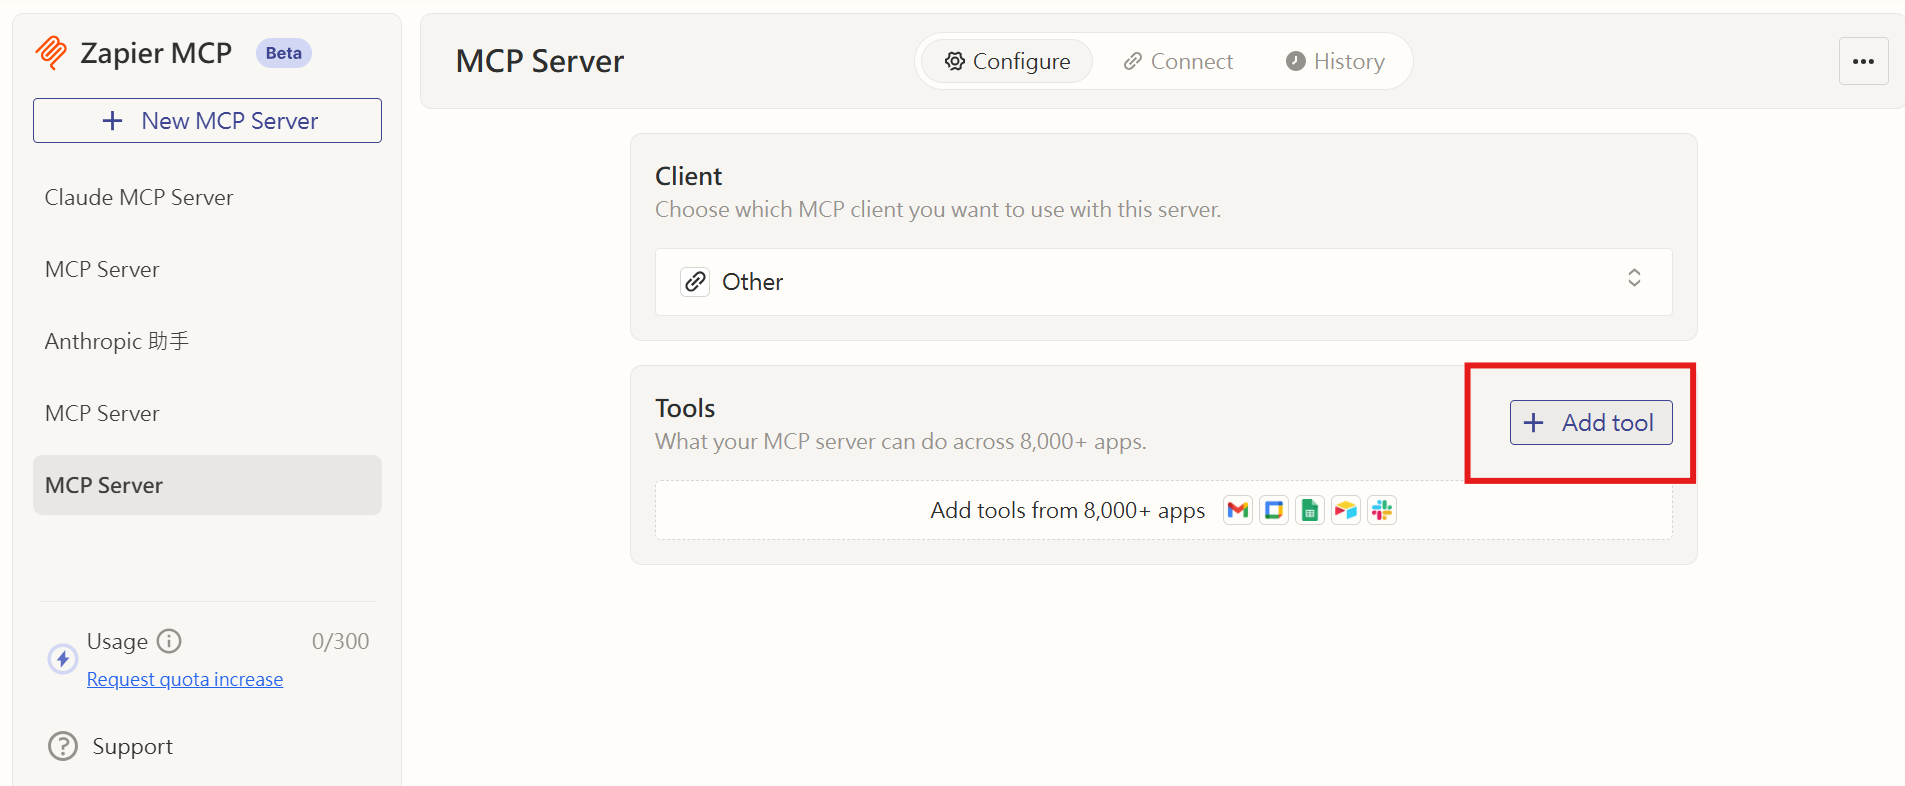This screenshot has width=1905, height=786.
Task: Open the History tab
Action: 1335,62
